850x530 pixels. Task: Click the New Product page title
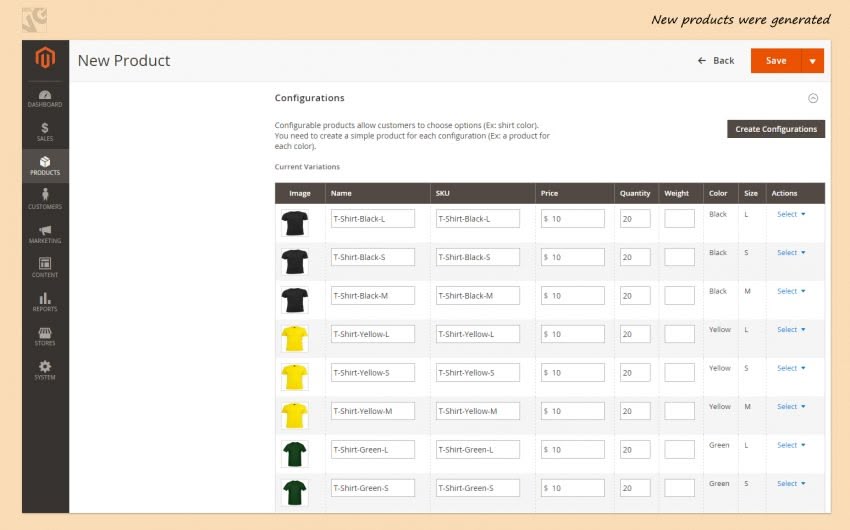click(x=124, y=61)
